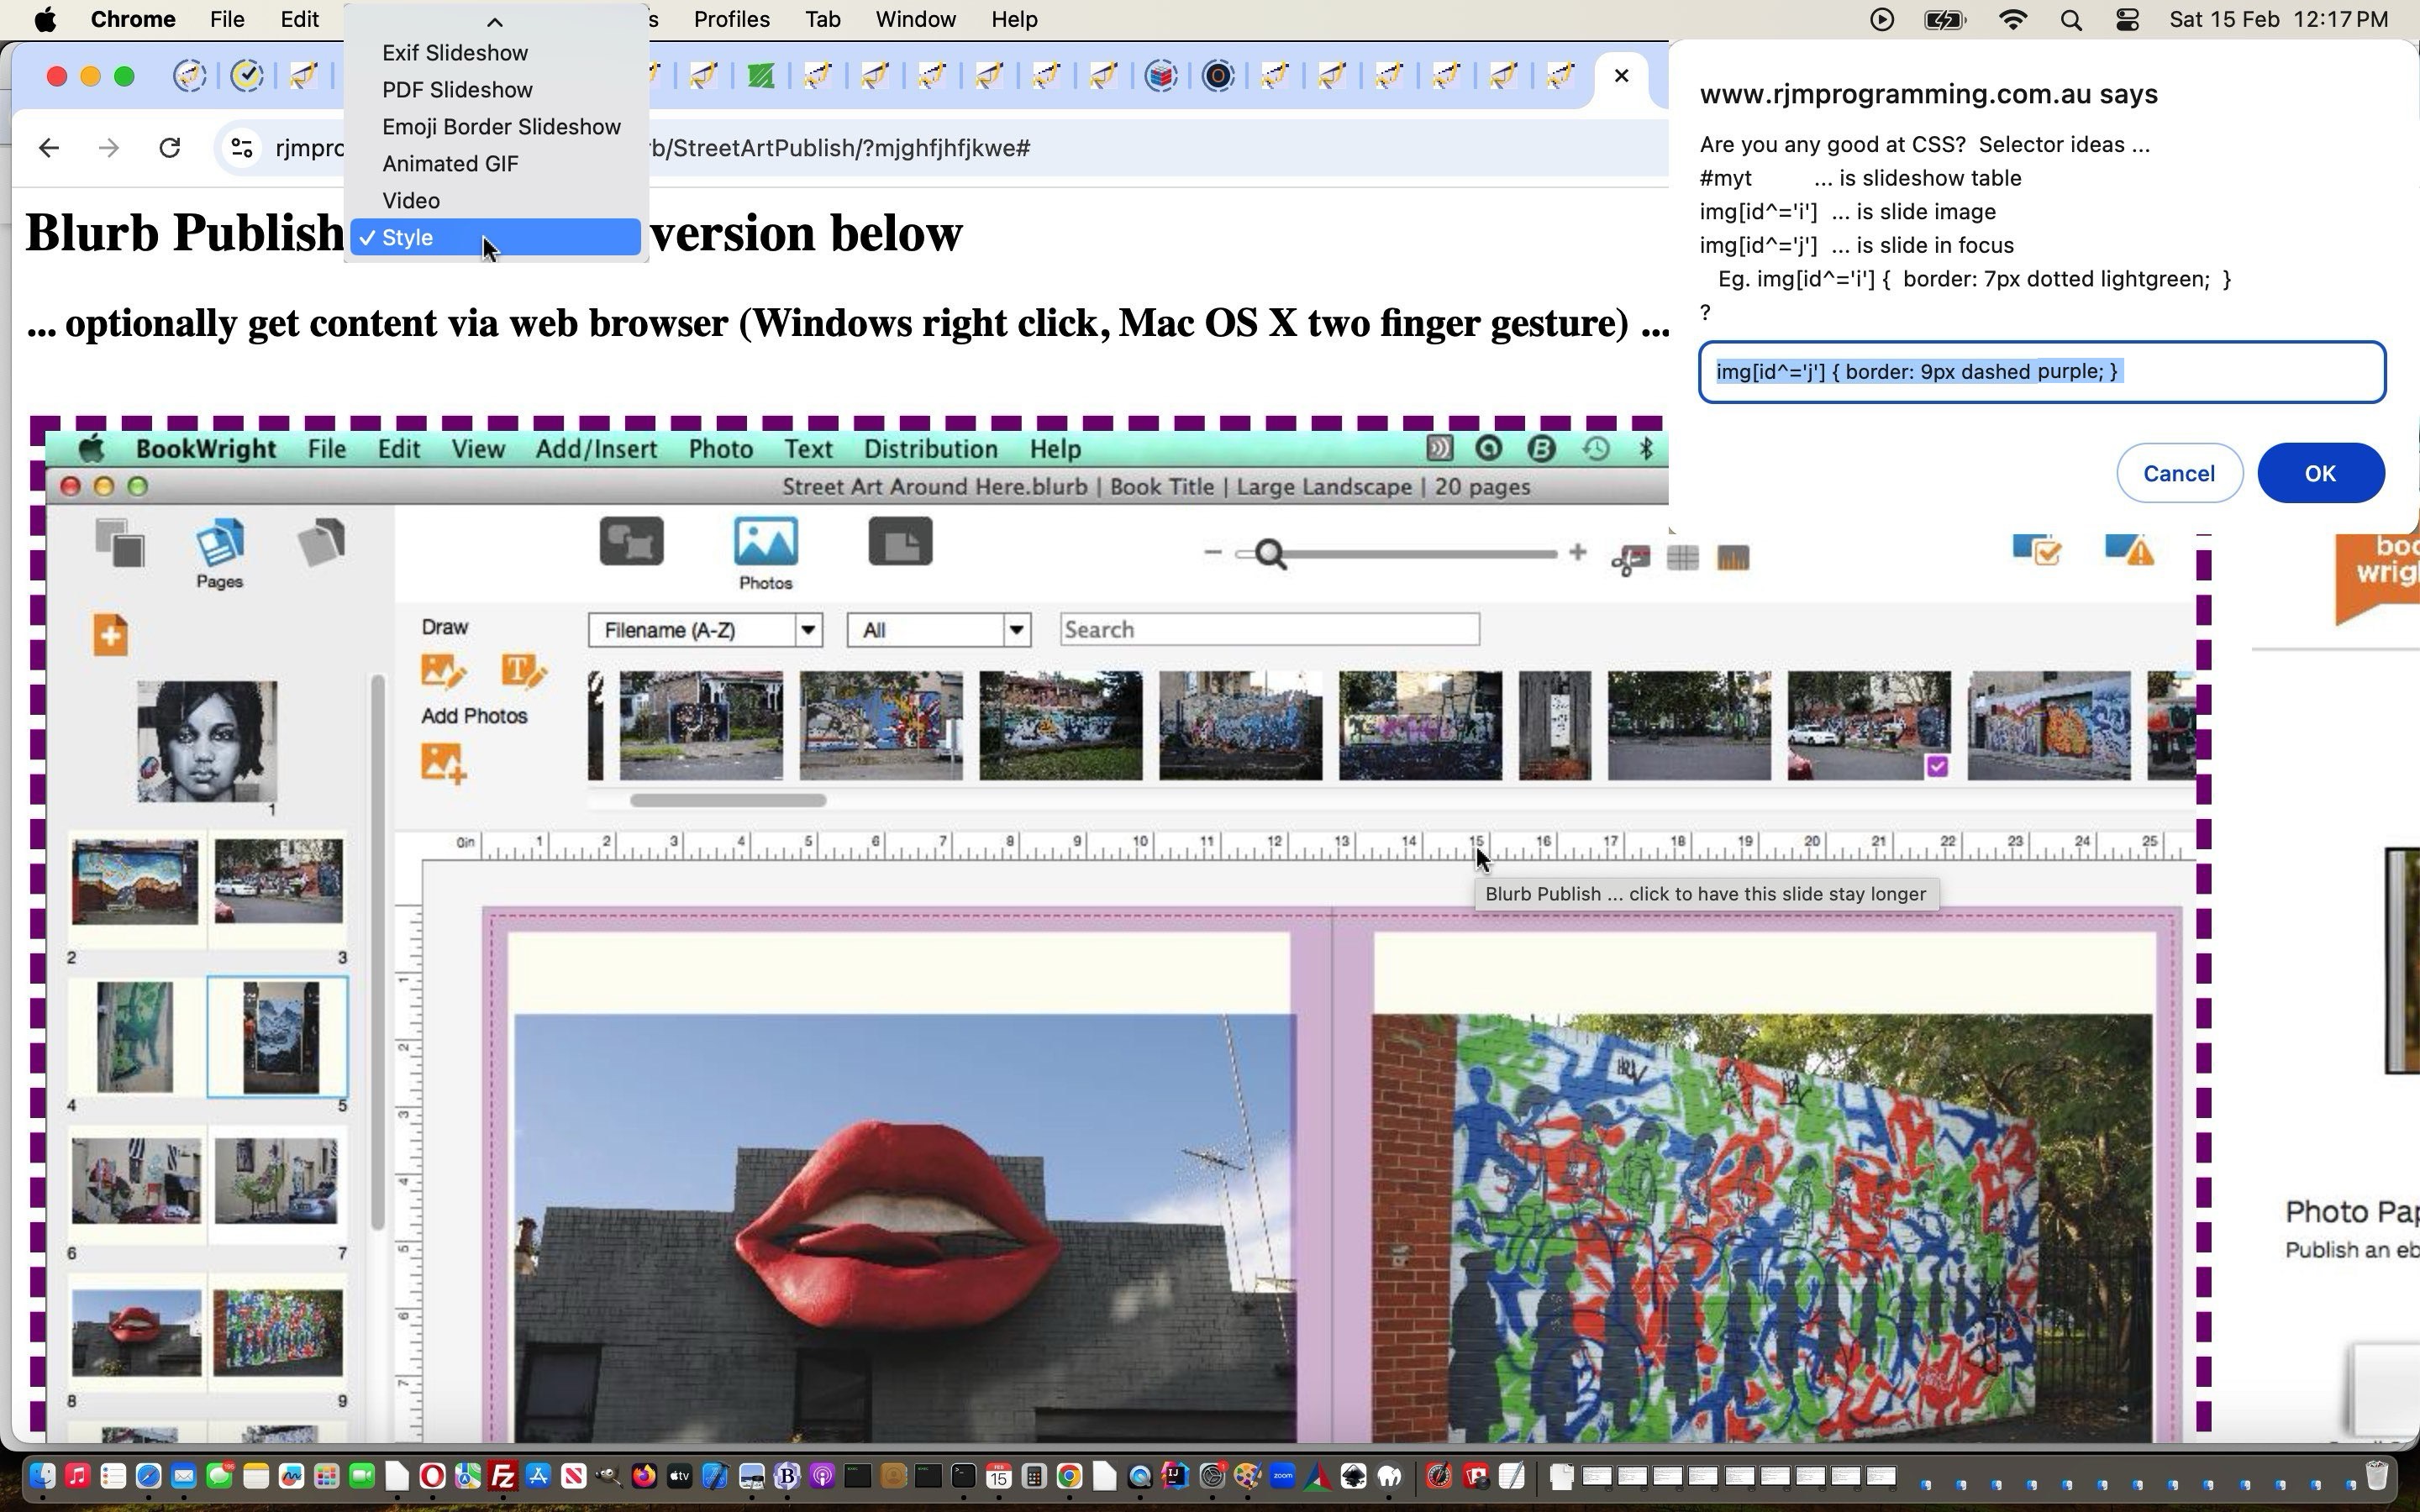Choose PDF Slideshow option
The image size is (2420, 1512).
click(457, 90)
